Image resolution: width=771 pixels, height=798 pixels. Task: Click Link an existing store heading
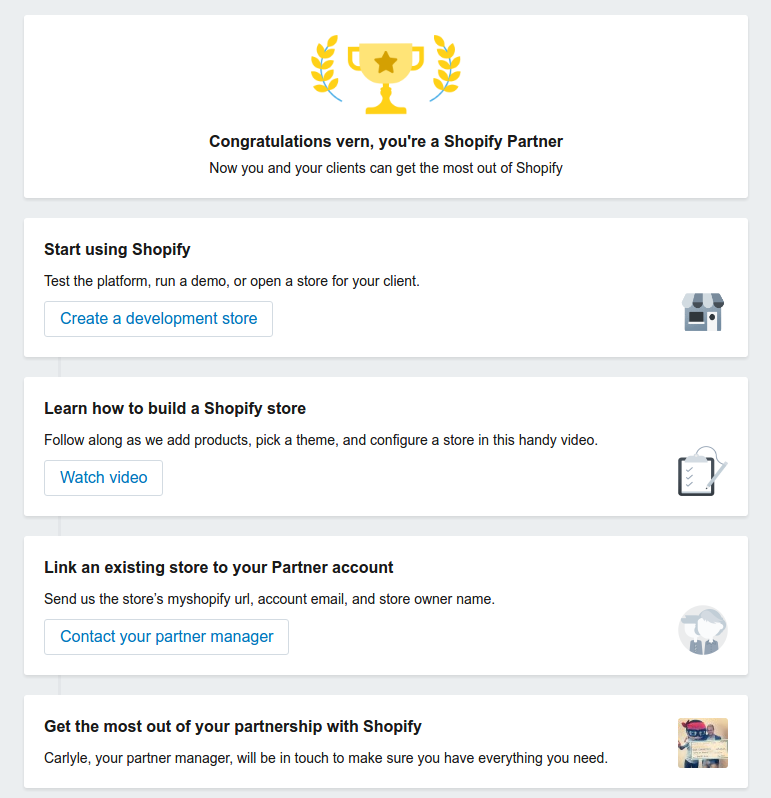tap(219, 567)
